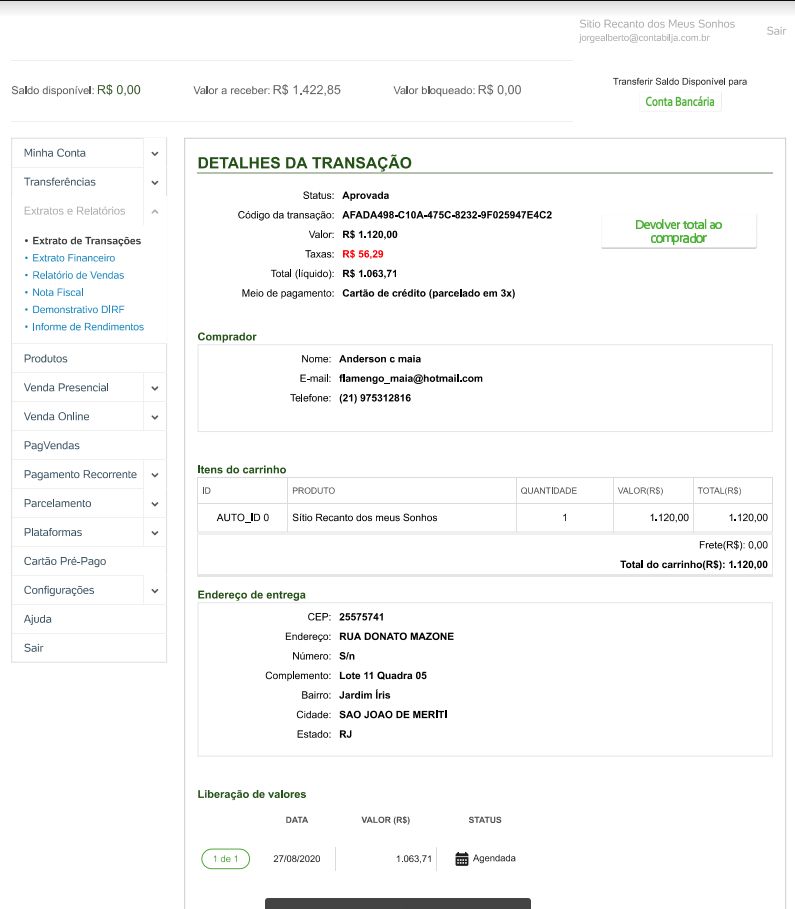Click Devolver total ao comprador button
This screenshot has width=795, height=909.
pos(678,231)
